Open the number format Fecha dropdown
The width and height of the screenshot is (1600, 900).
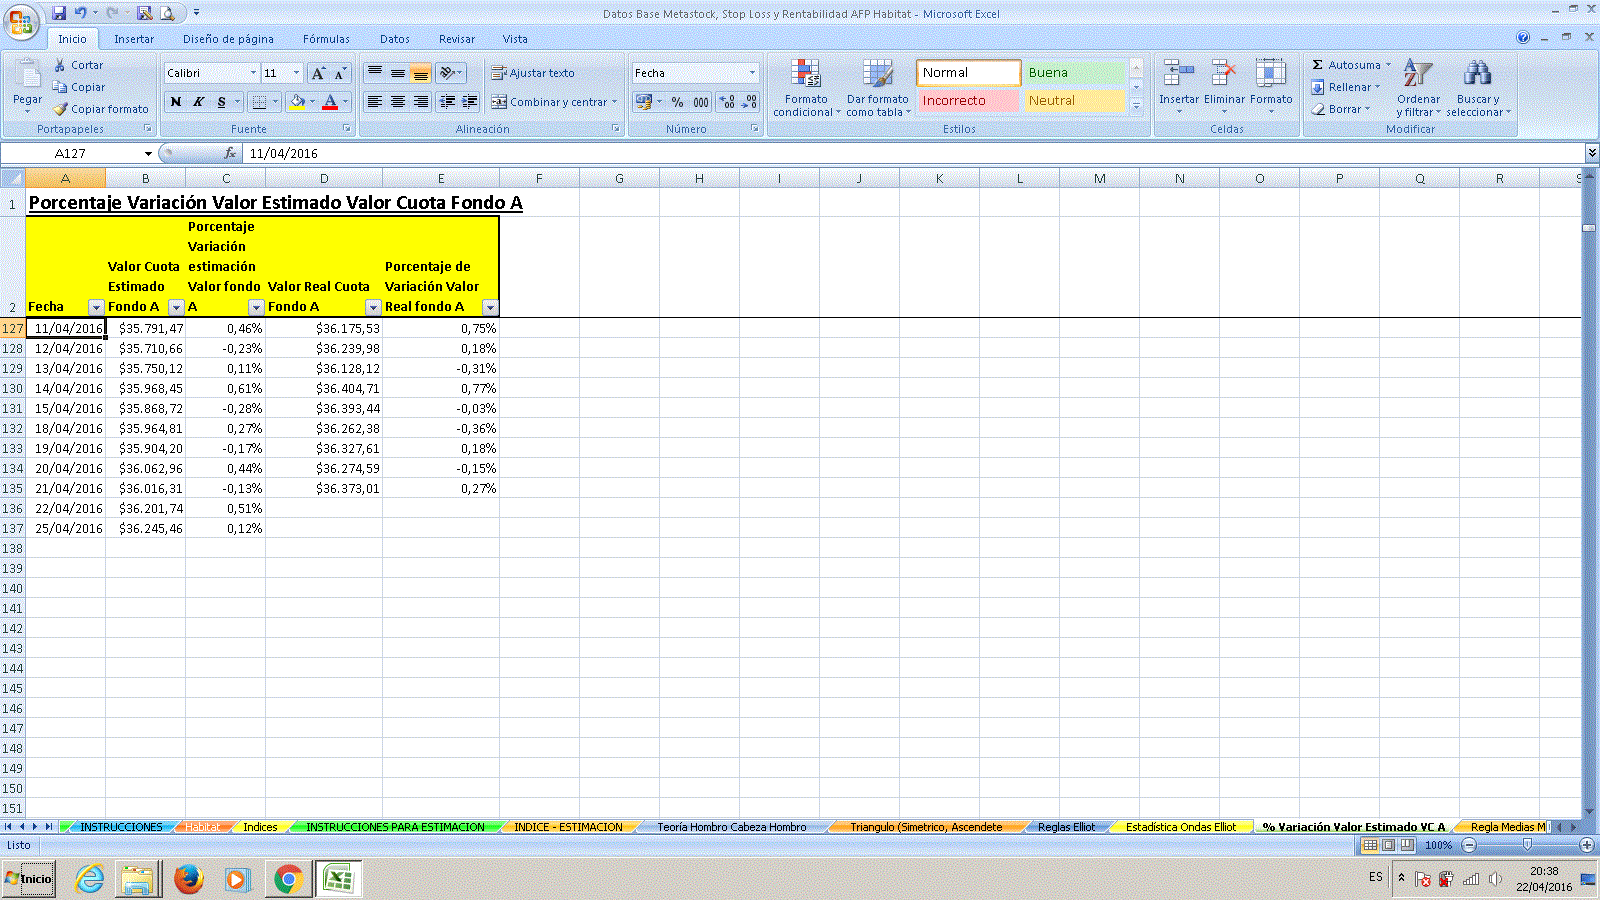pos(752,73)
